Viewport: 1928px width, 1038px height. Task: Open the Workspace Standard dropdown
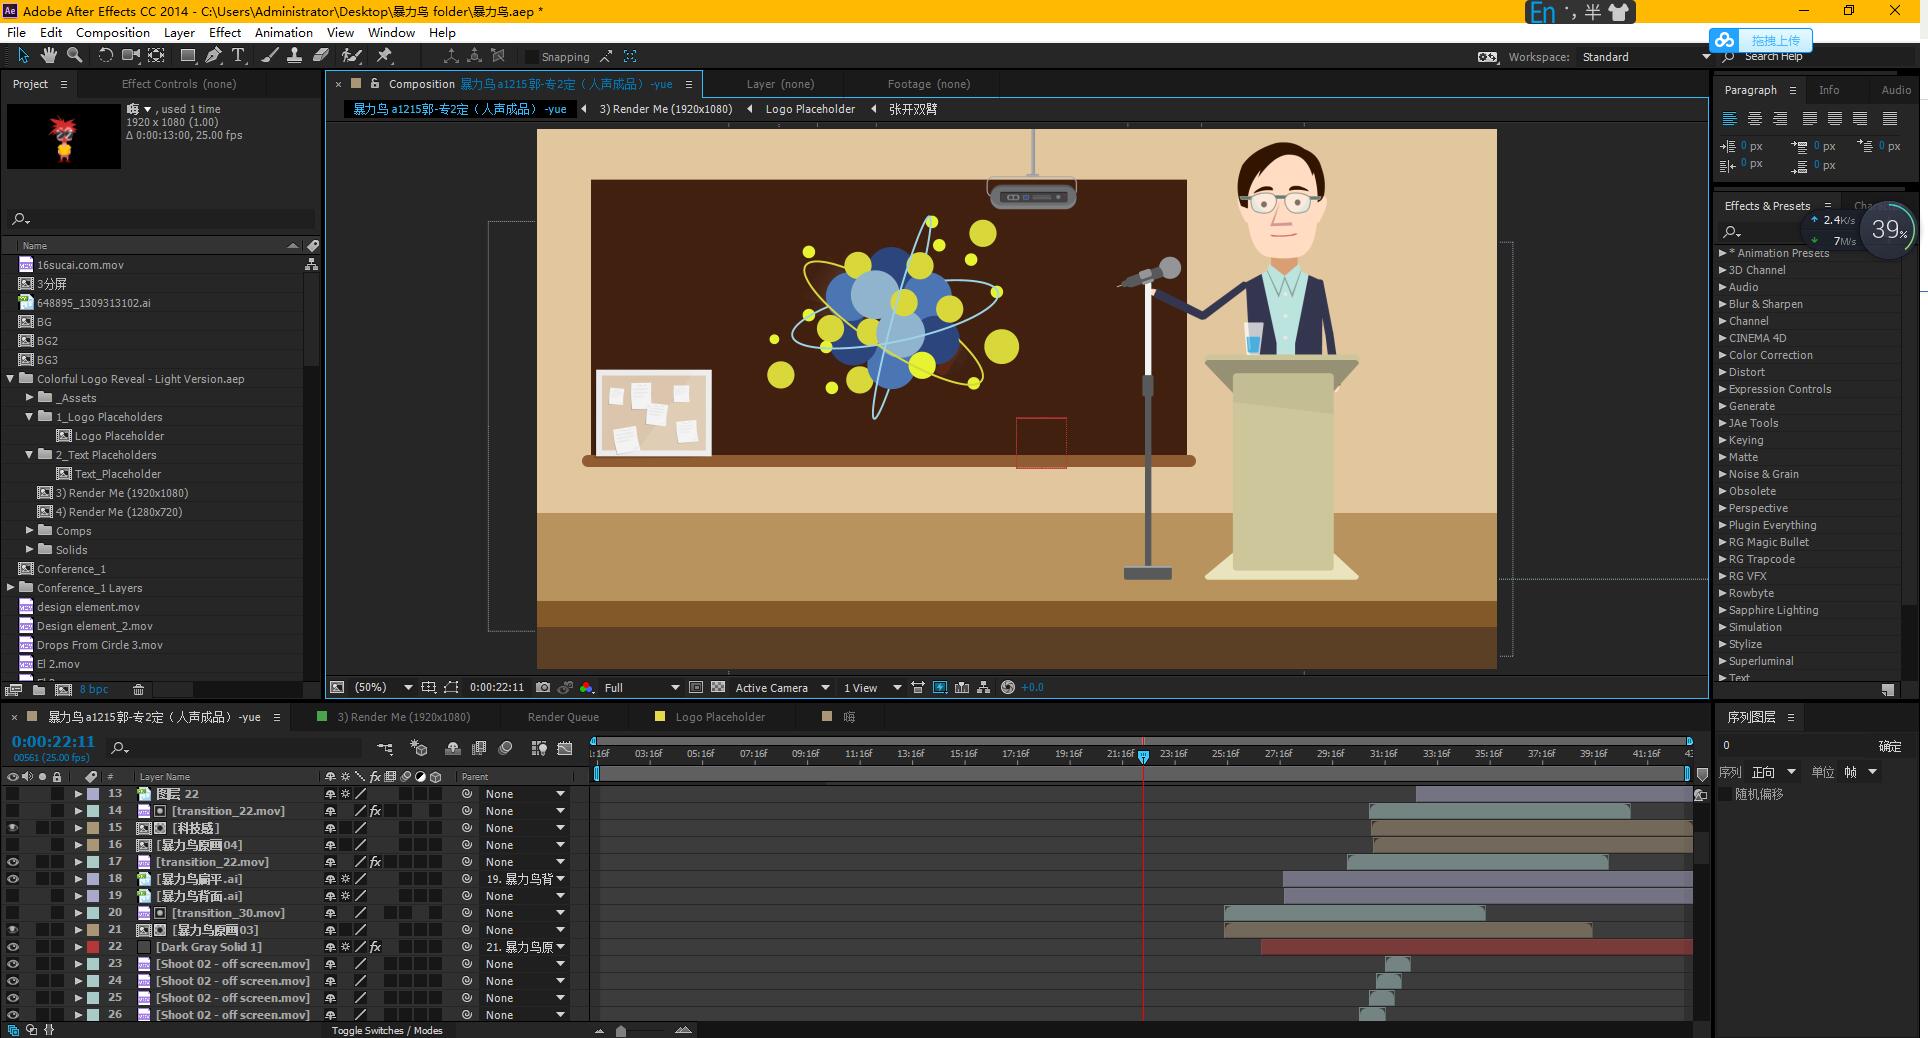click(x=1646, y=57)
